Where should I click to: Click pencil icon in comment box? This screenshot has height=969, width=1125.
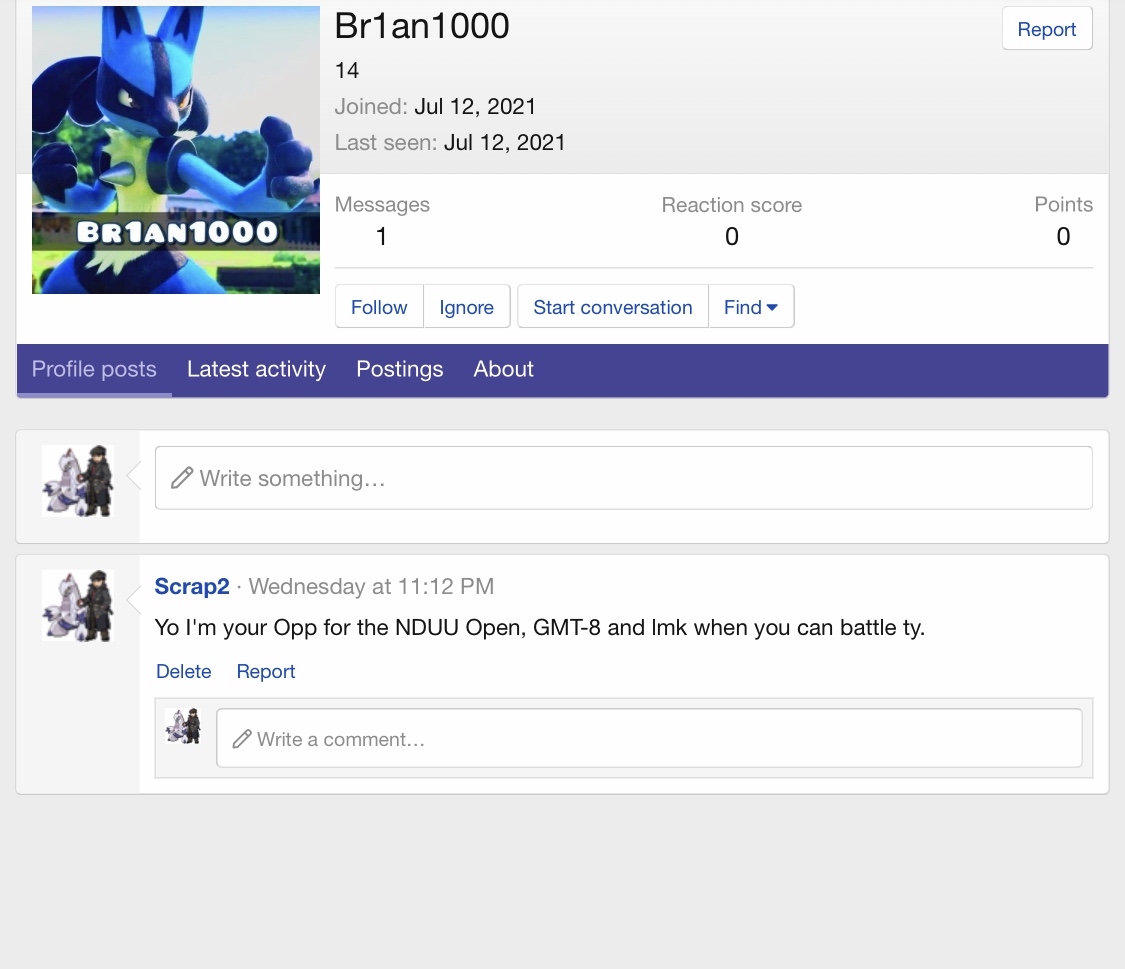(x=242, y=739)
